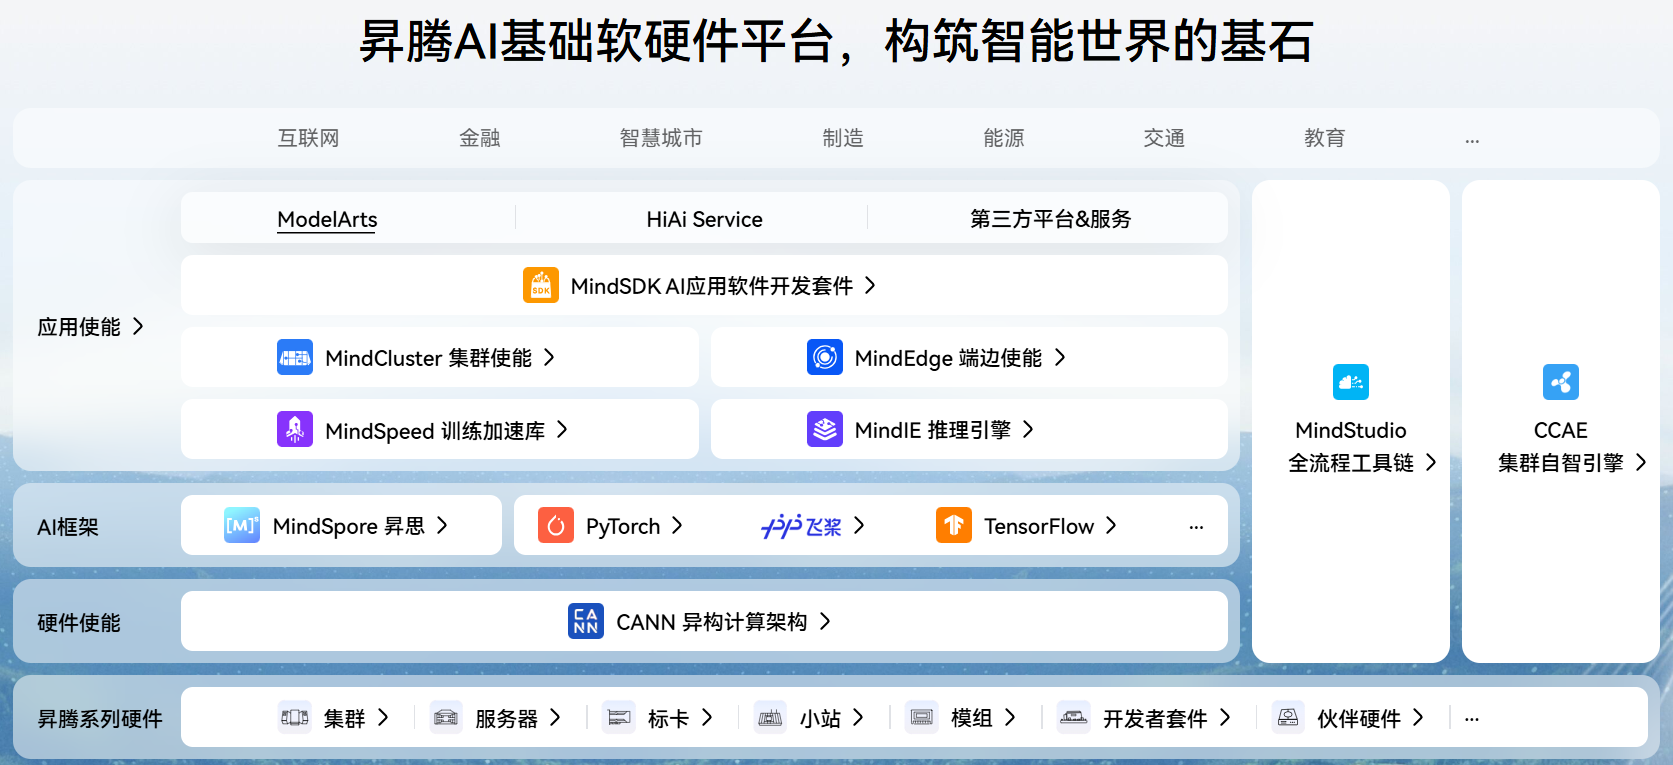Click the MindSDK orange SDK icon

point(541,285)
